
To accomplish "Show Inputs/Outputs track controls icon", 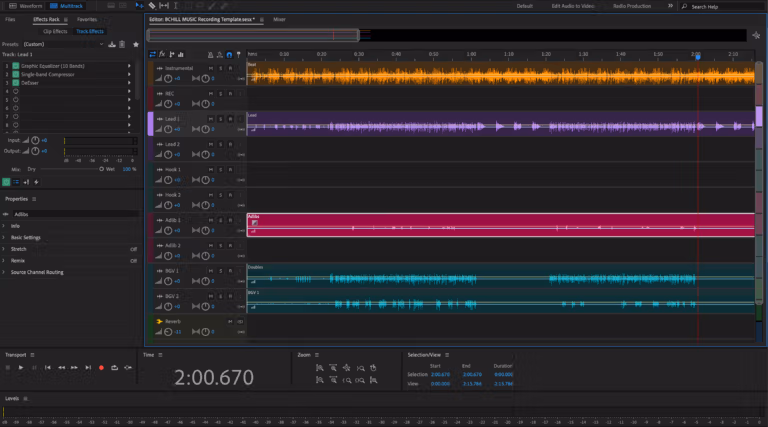I will click(x=153, y=54).
